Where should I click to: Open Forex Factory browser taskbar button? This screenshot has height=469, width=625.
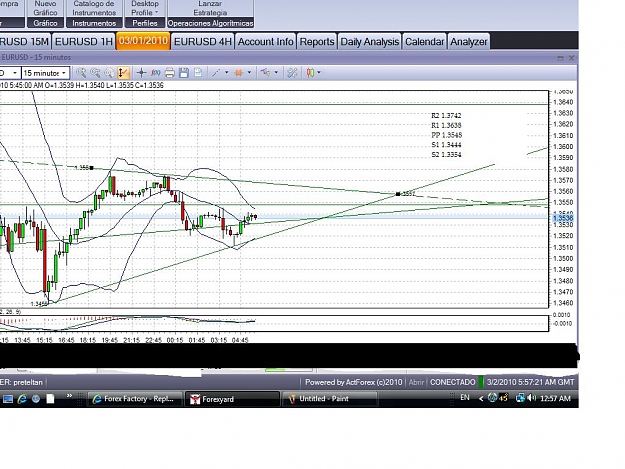click(135, 399)
